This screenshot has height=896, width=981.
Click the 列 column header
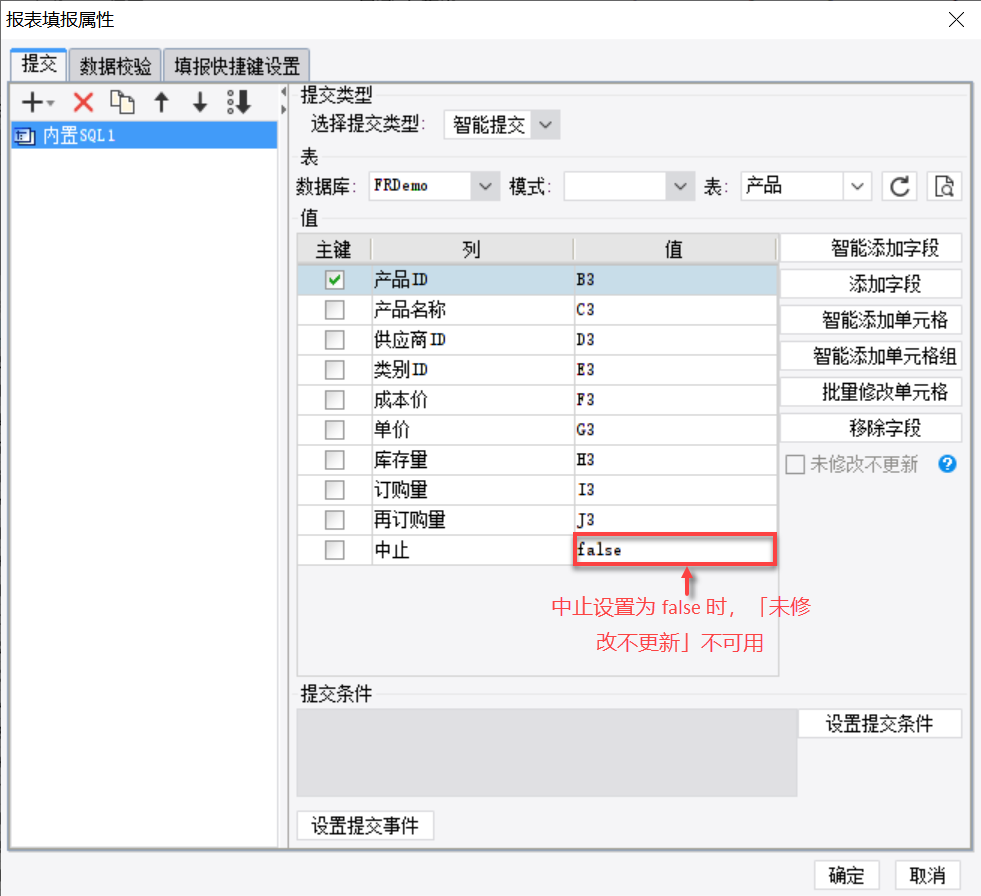[472, 249]
